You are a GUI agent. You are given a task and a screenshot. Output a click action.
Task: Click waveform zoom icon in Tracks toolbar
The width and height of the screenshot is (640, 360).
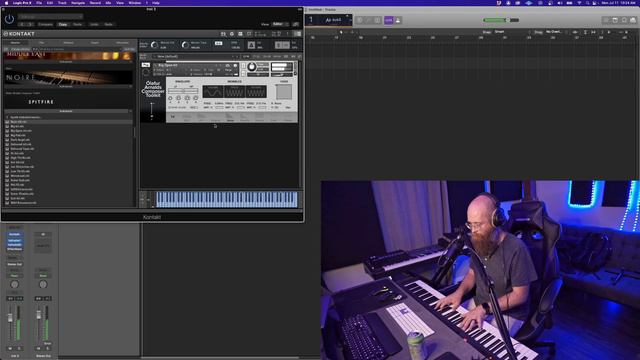click(576, 32)
